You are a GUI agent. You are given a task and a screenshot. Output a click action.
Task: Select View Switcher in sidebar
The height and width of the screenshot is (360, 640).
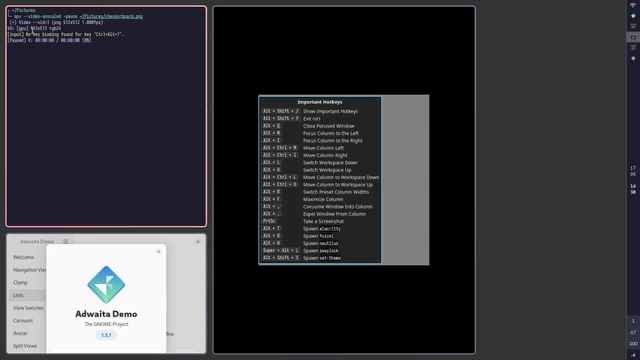pos(27,308)
